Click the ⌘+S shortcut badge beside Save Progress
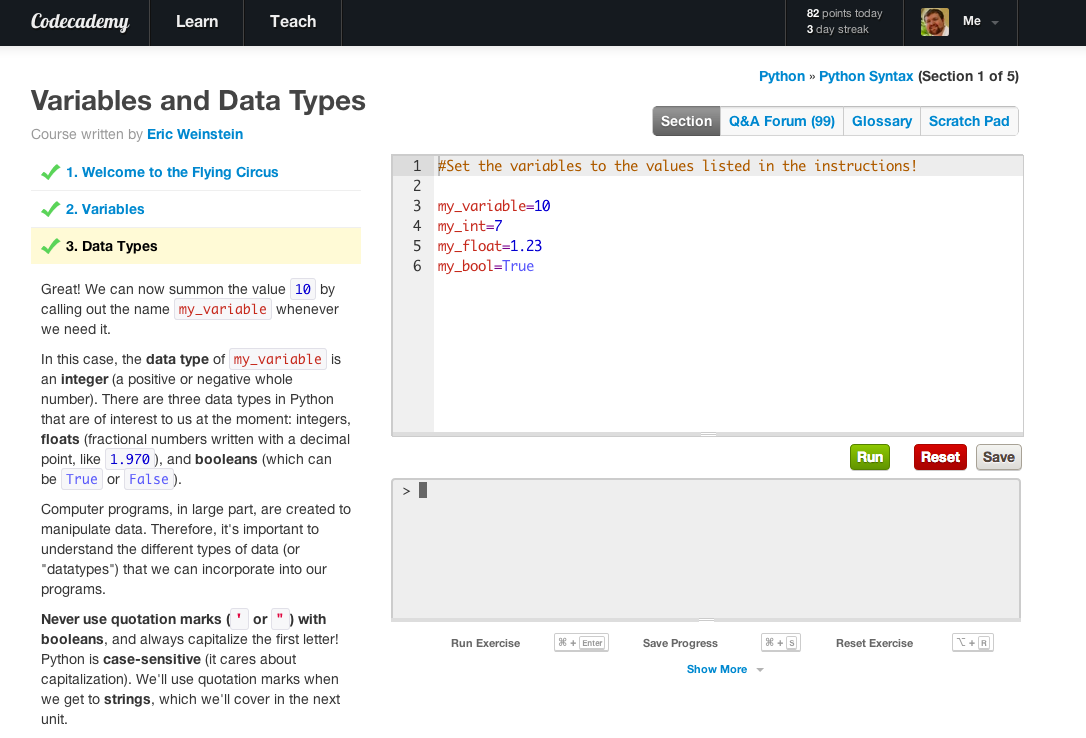 [x=780, y=643]
